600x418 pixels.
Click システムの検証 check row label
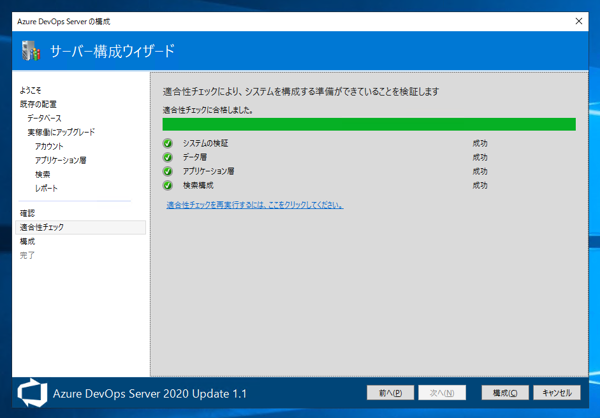pyautogui.click(x=205, y=144)
